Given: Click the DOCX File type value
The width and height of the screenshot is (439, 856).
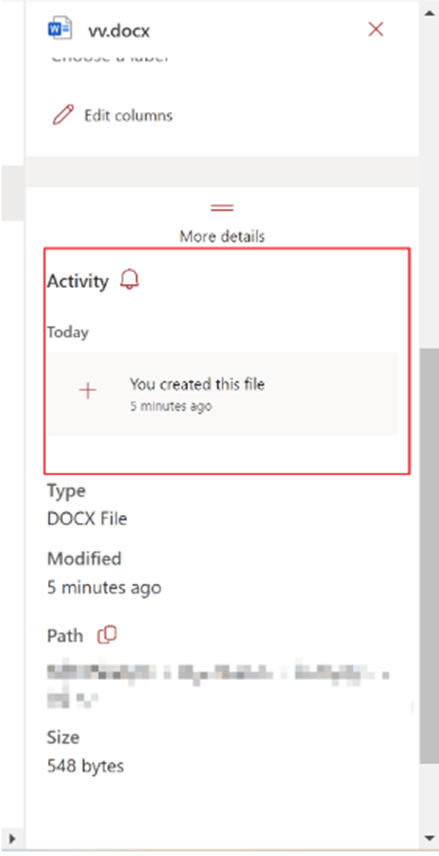Looking at the screenshot, I should pos(87,518).
